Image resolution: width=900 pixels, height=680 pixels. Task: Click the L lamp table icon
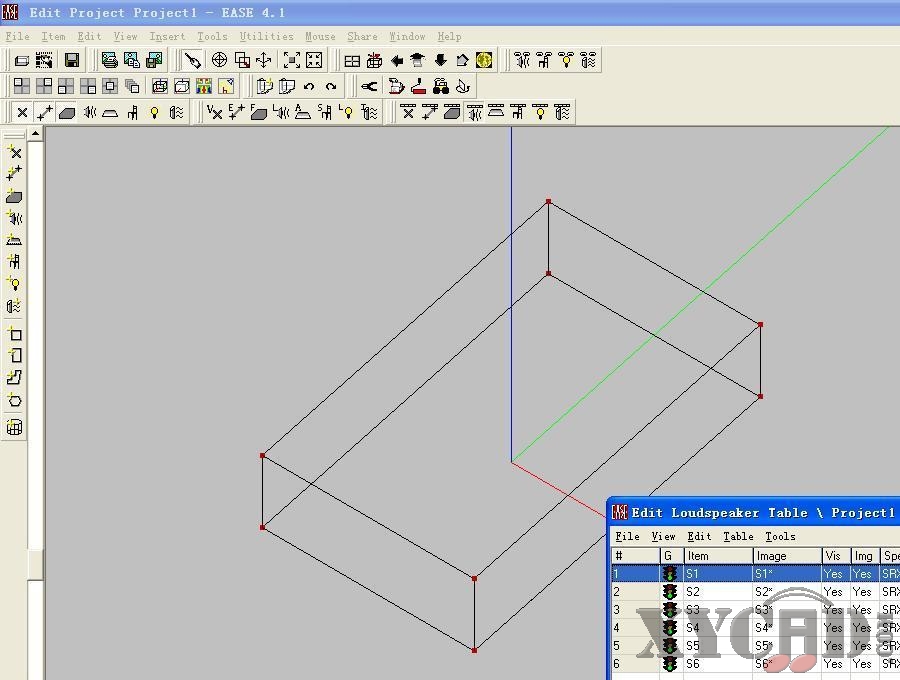[x=346, y=112]
